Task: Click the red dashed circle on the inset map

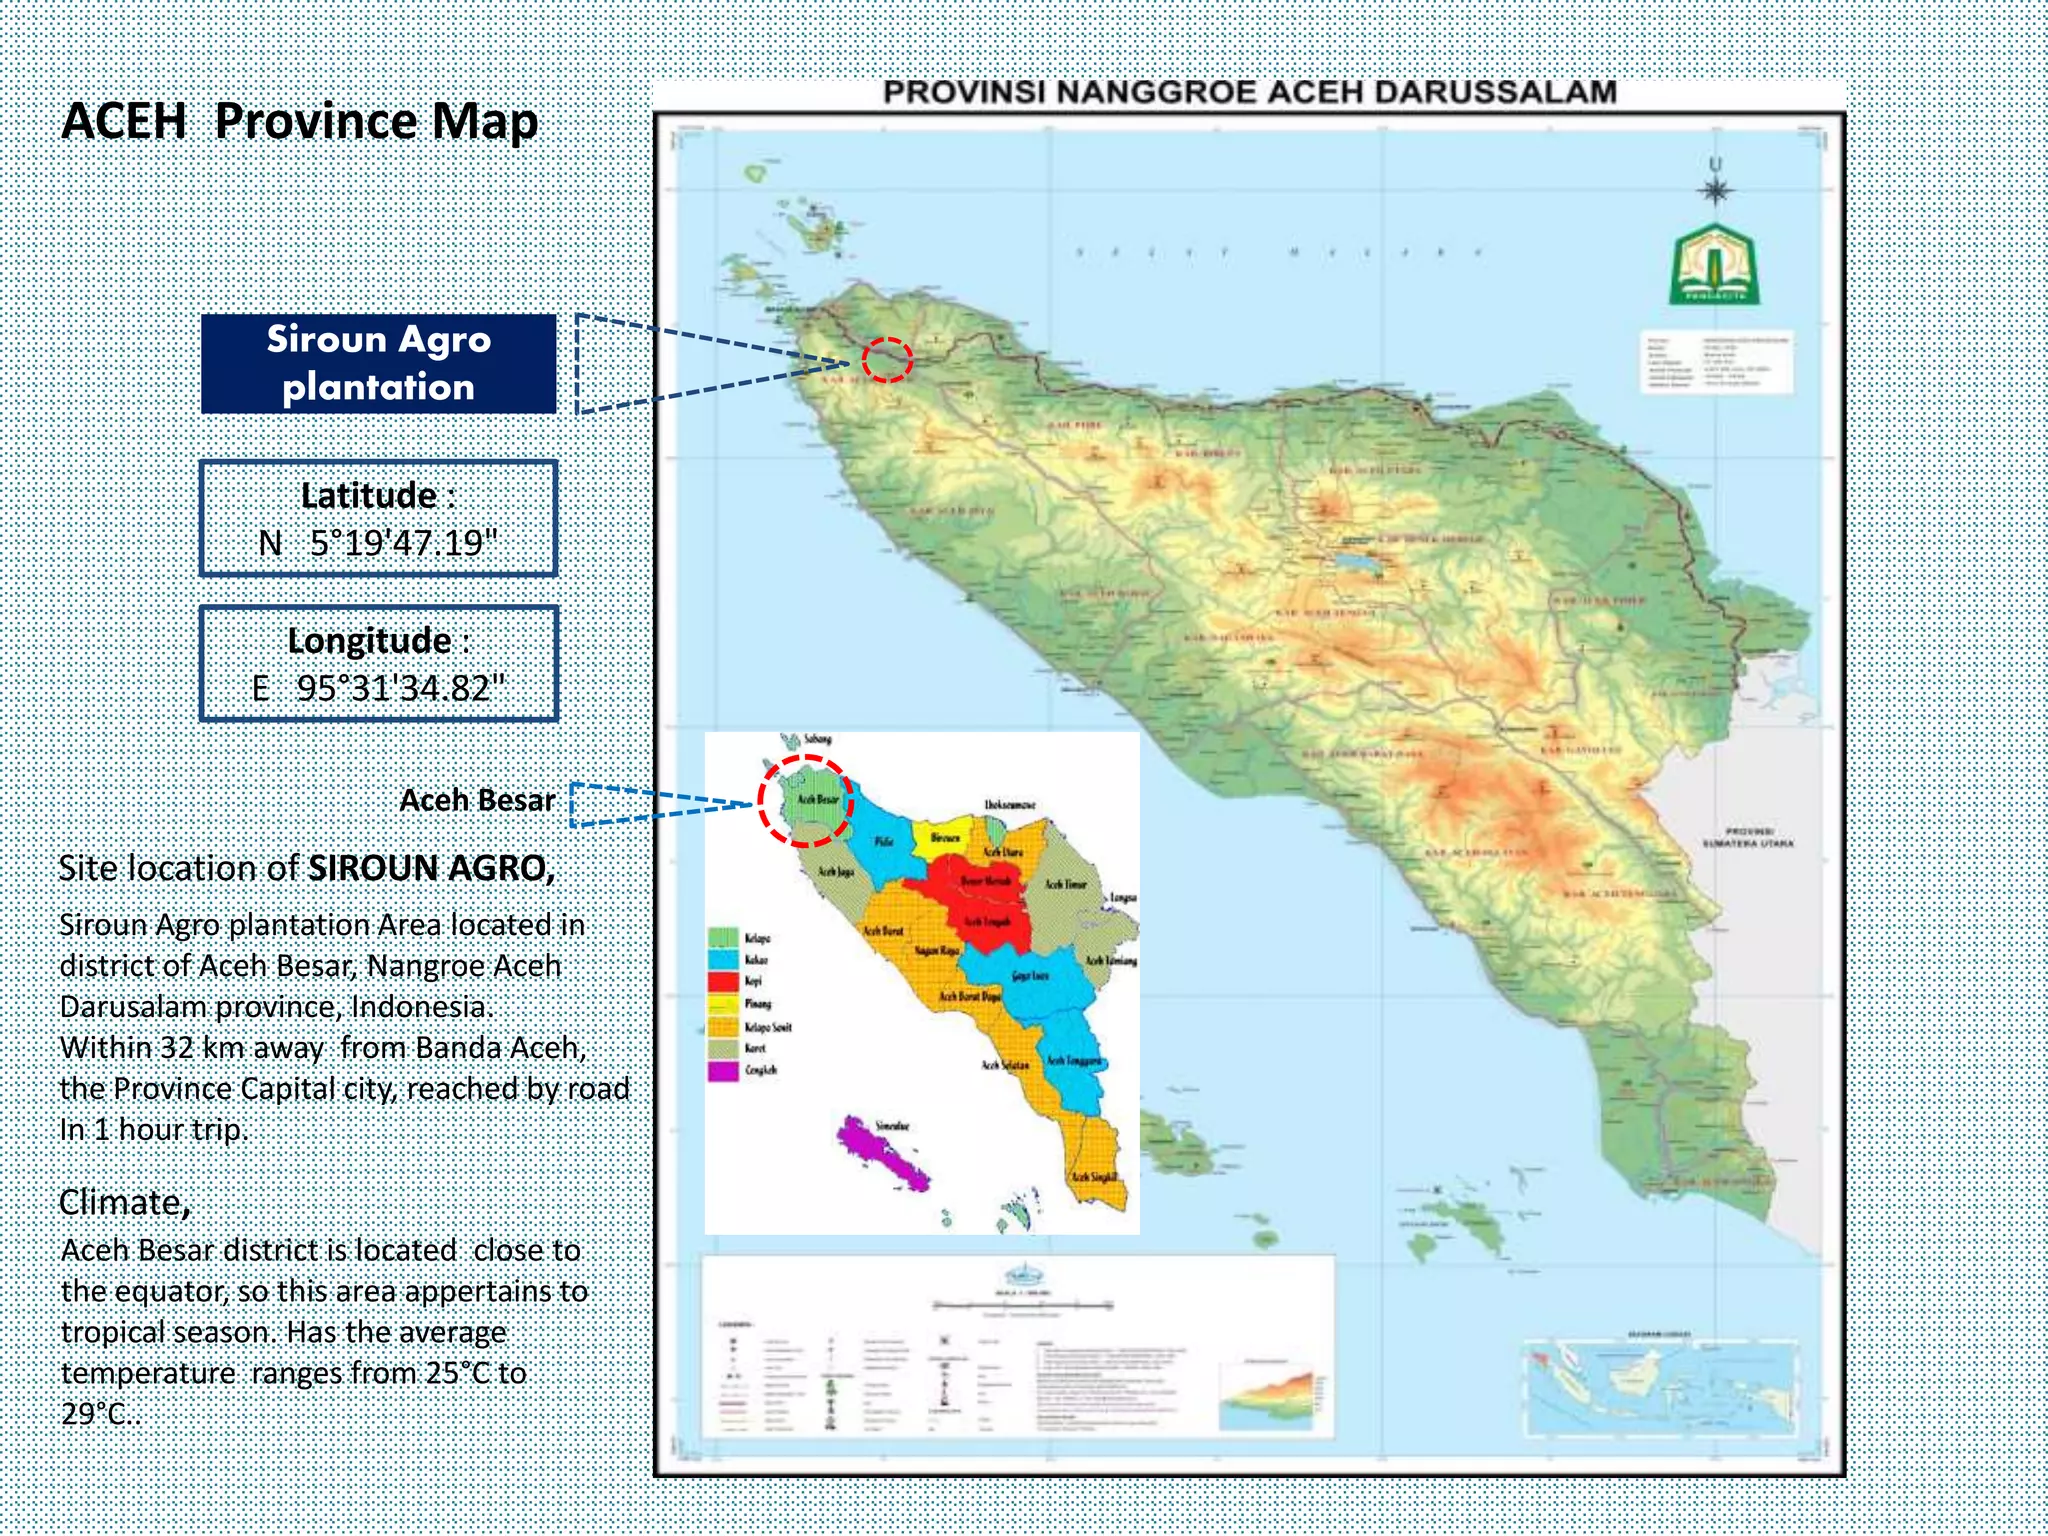Action: (x=805, y=801)
